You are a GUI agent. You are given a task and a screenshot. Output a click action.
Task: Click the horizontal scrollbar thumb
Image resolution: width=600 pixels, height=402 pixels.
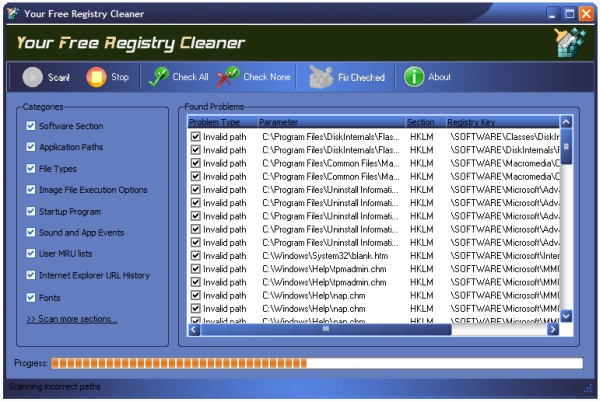pos(326,329)
